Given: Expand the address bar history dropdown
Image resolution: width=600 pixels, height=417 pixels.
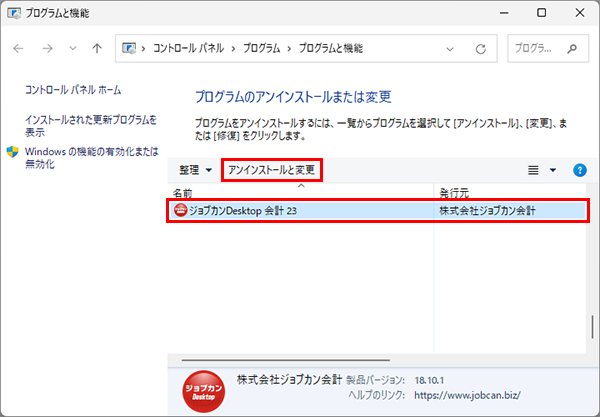Looking at the screenshot, I should tap(450, 49).
